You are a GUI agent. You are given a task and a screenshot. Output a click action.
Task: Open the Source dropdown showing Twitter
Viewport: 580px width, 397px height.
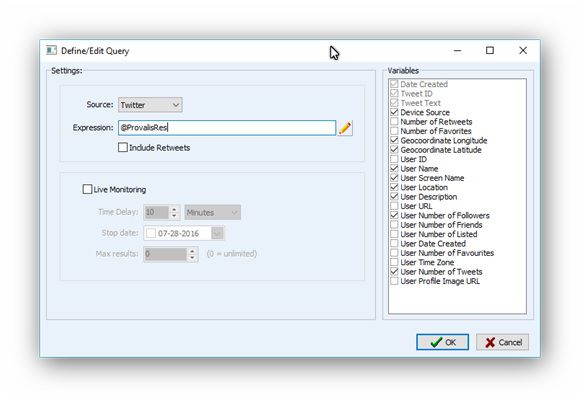click(x=150, y=105)
